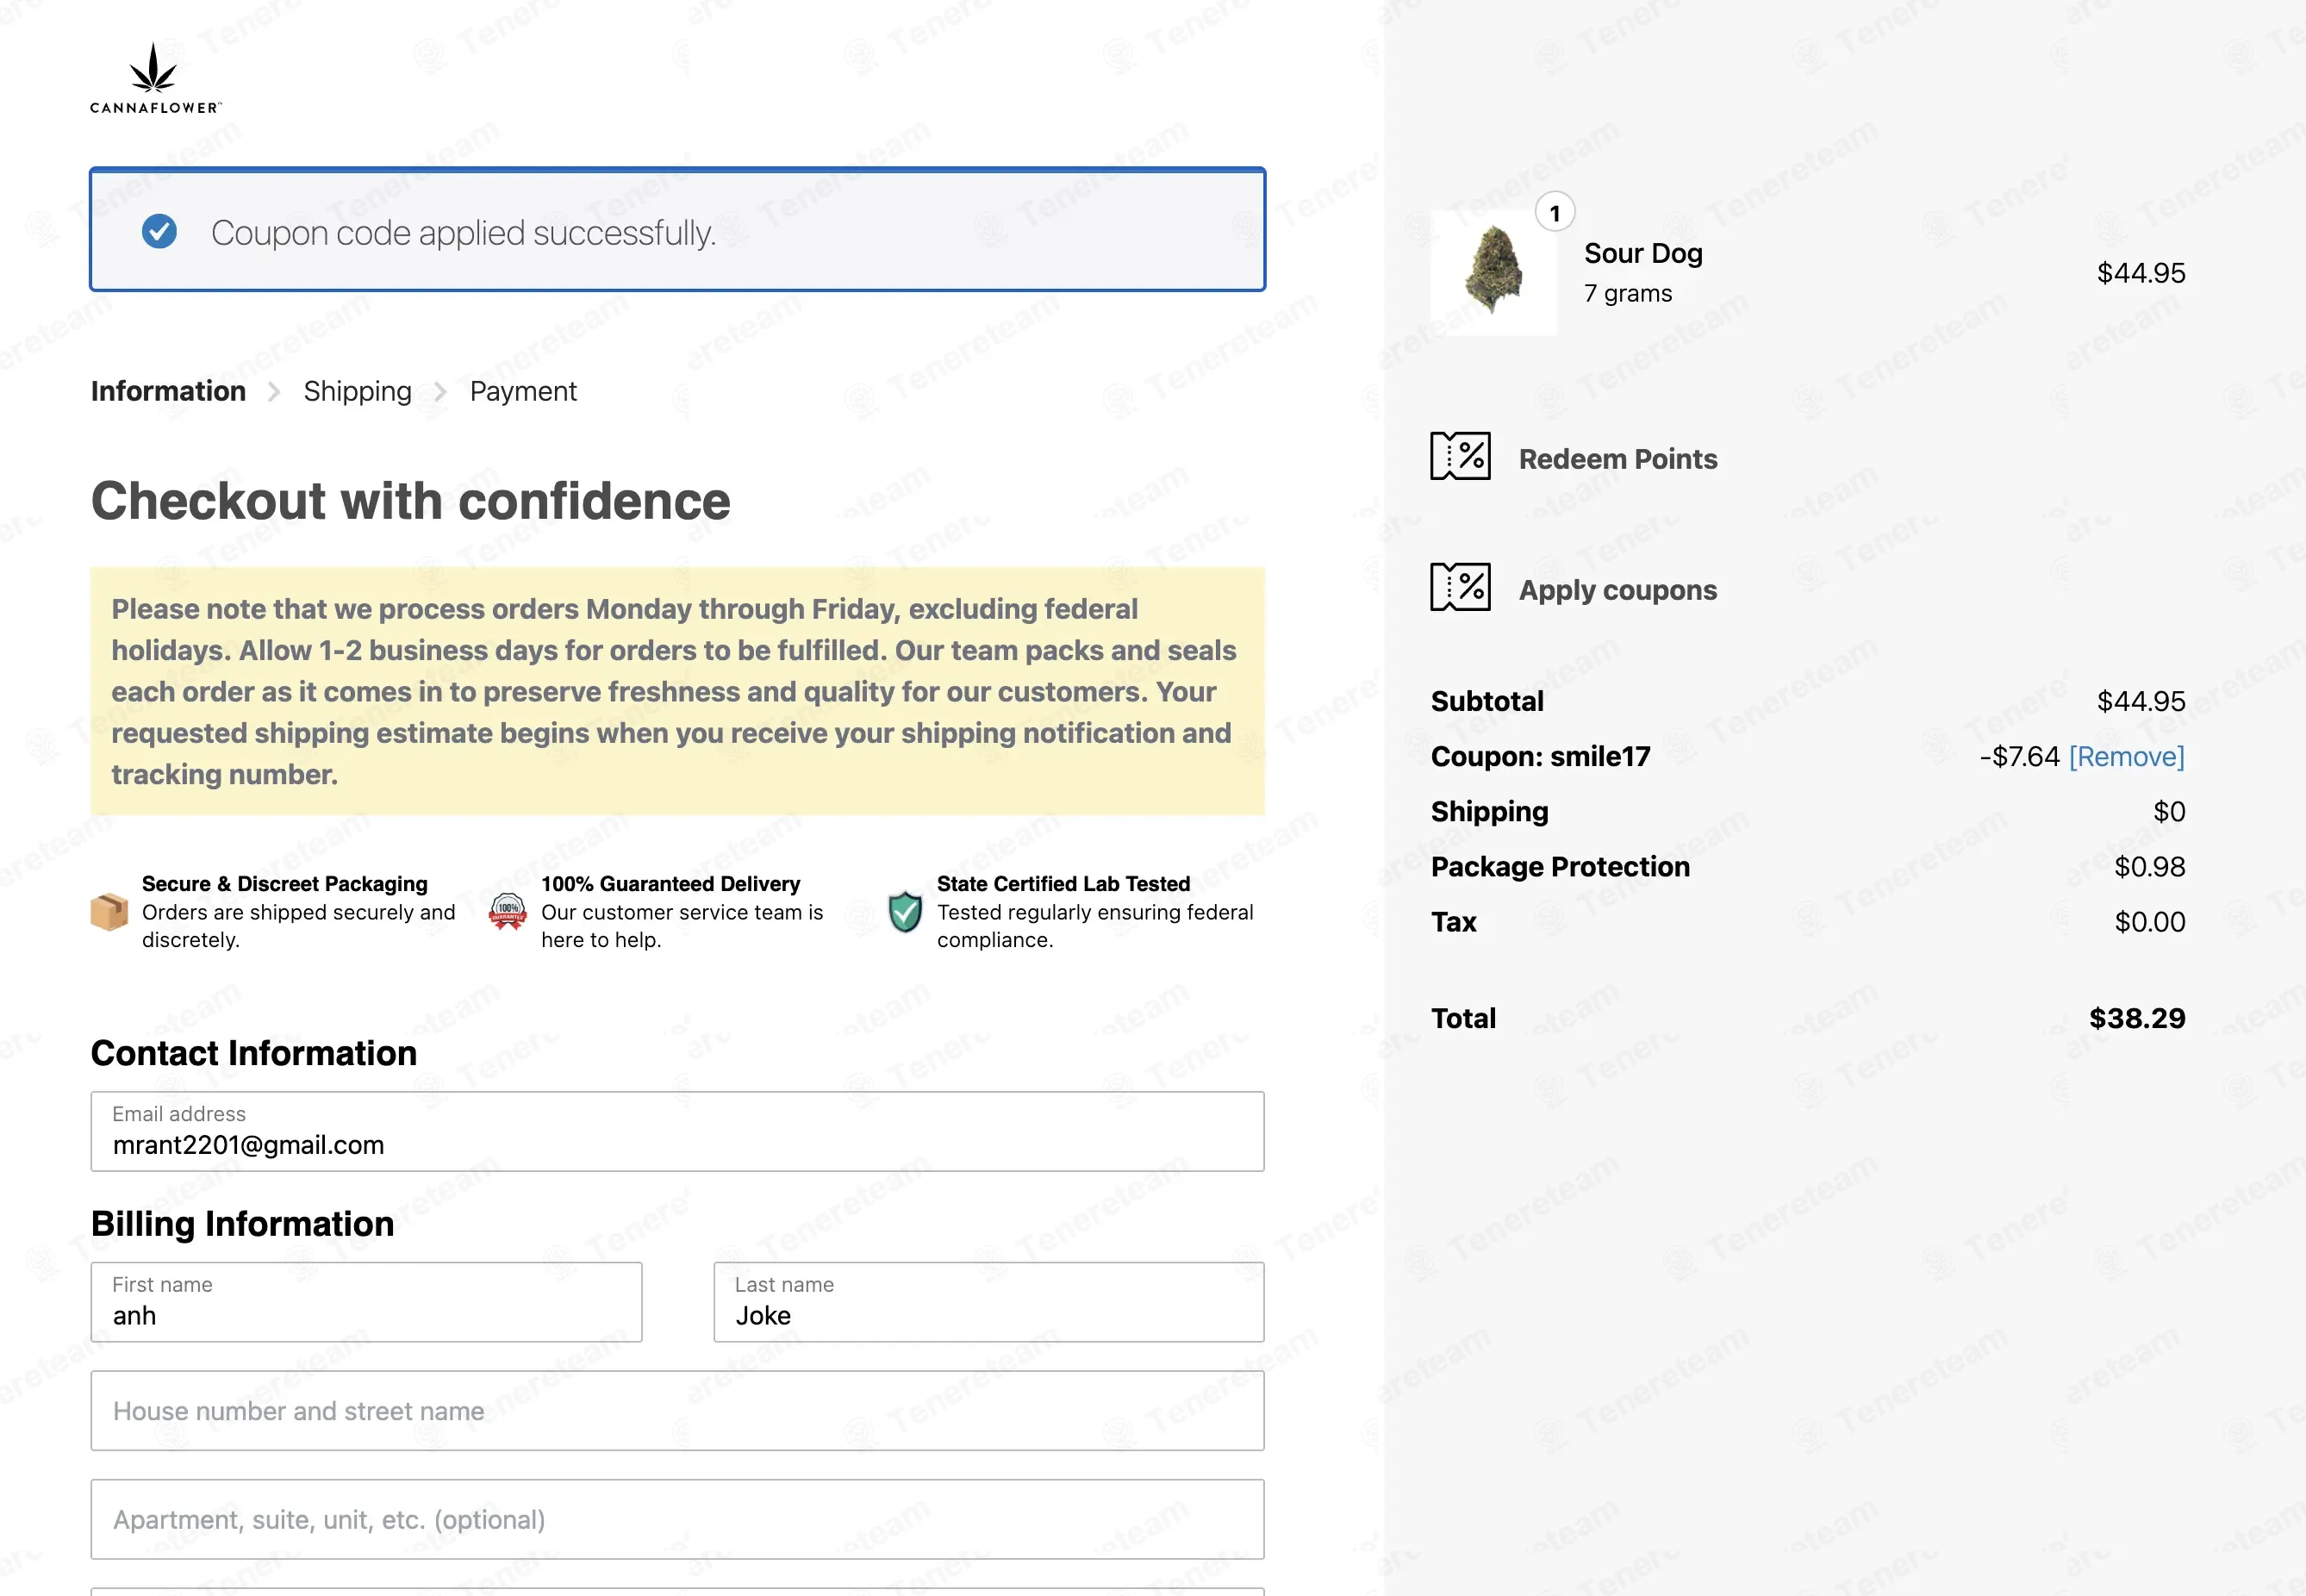The width and height of the screenshot is (2306, 1596).
Task: Click the green shield lab tested icon
Action: click(905, 912)
